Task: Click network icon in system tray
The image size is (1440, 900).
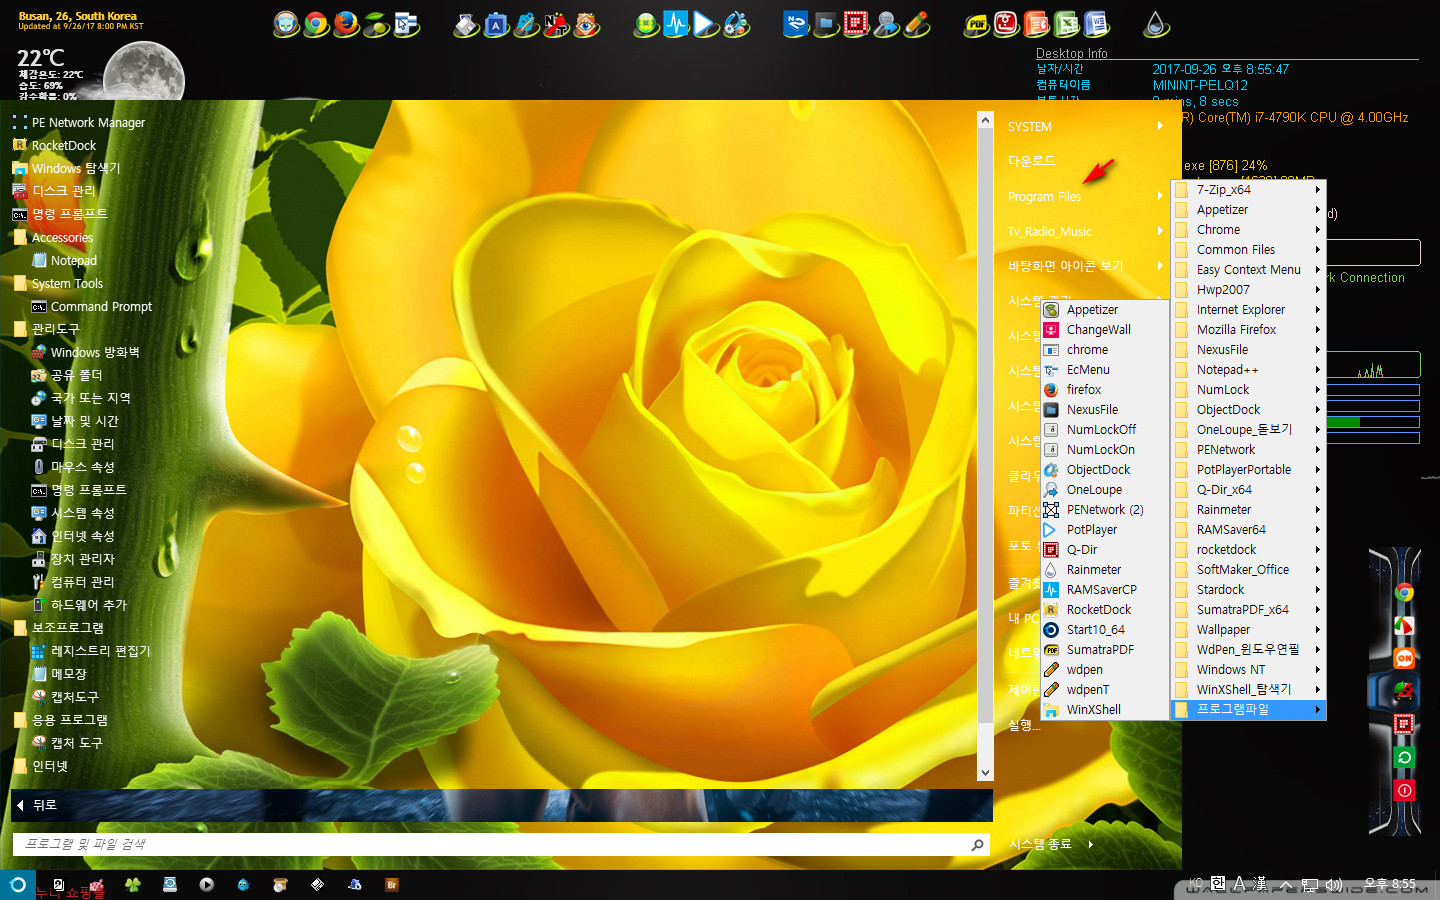Action: [1310, 884]
